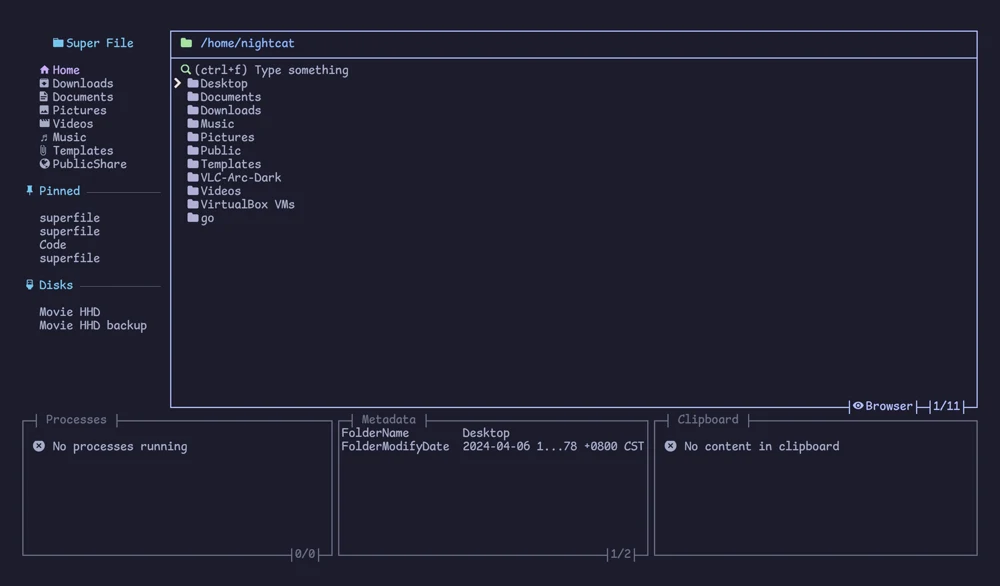Open Music in the sidebar

point(69,137)
